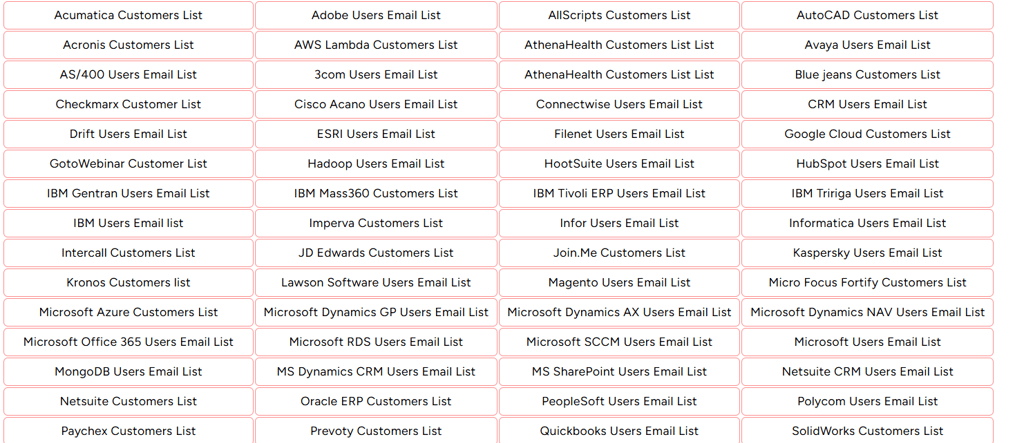Open Google Cloud Customers List
The width and height of the screenshot is (1024, 443).
click(867, 134)
